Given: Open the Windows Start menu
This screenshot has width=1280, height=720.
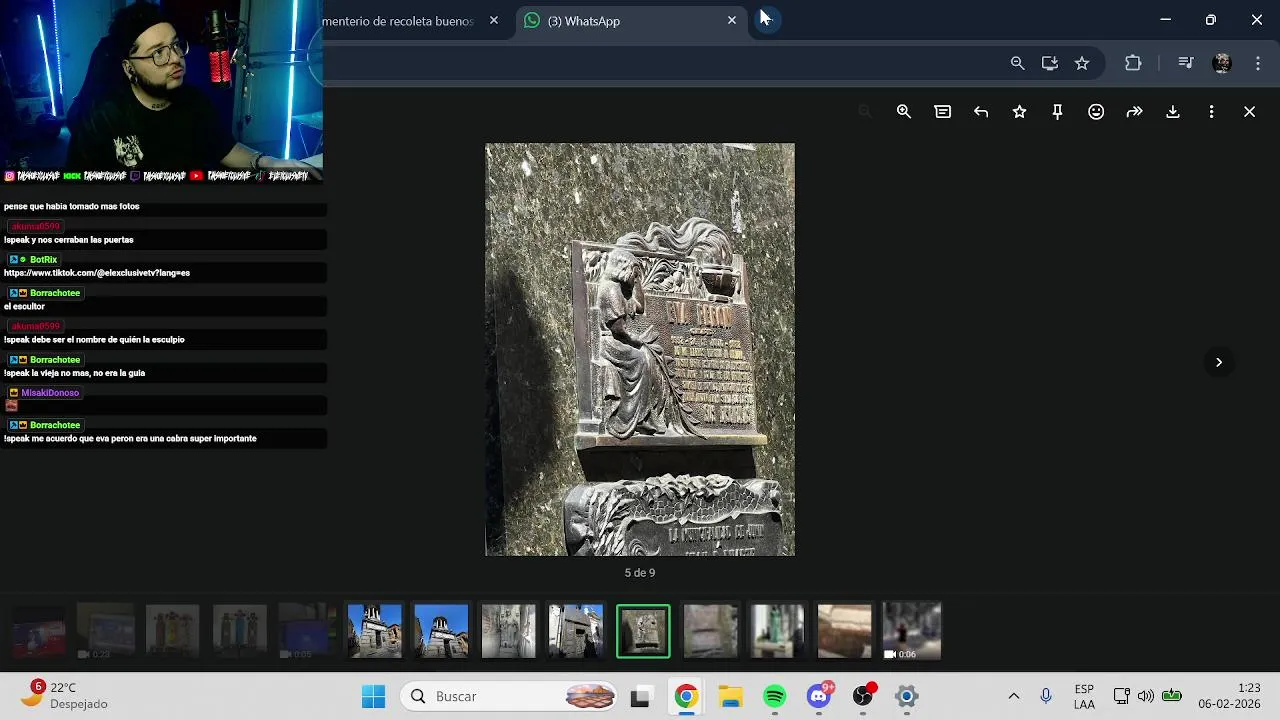Looking at the screenshot, I should [x=373, y=696].
